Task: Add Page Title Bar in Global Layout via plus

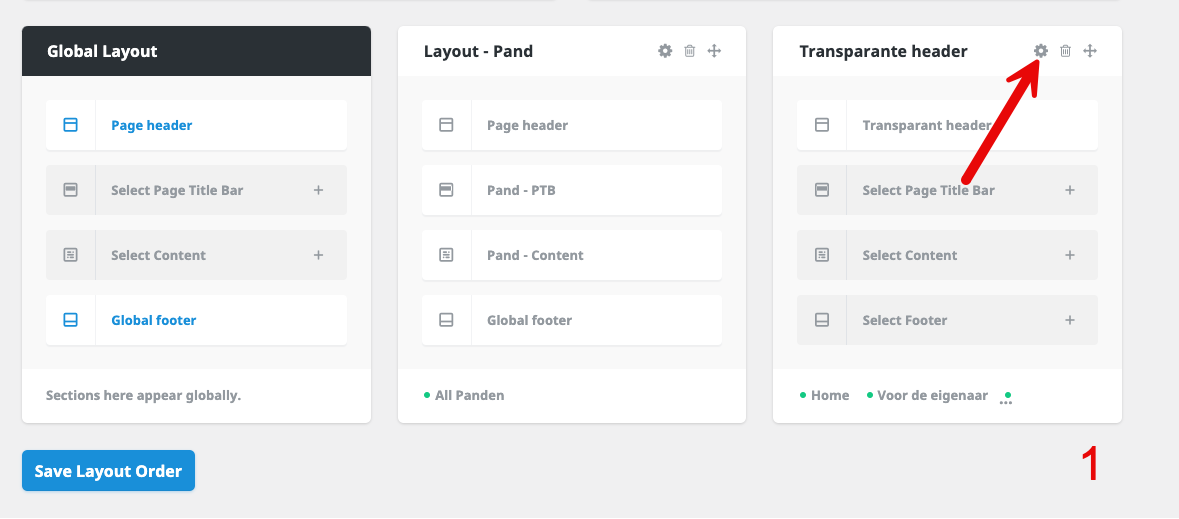Action: (x=318, y=190)
